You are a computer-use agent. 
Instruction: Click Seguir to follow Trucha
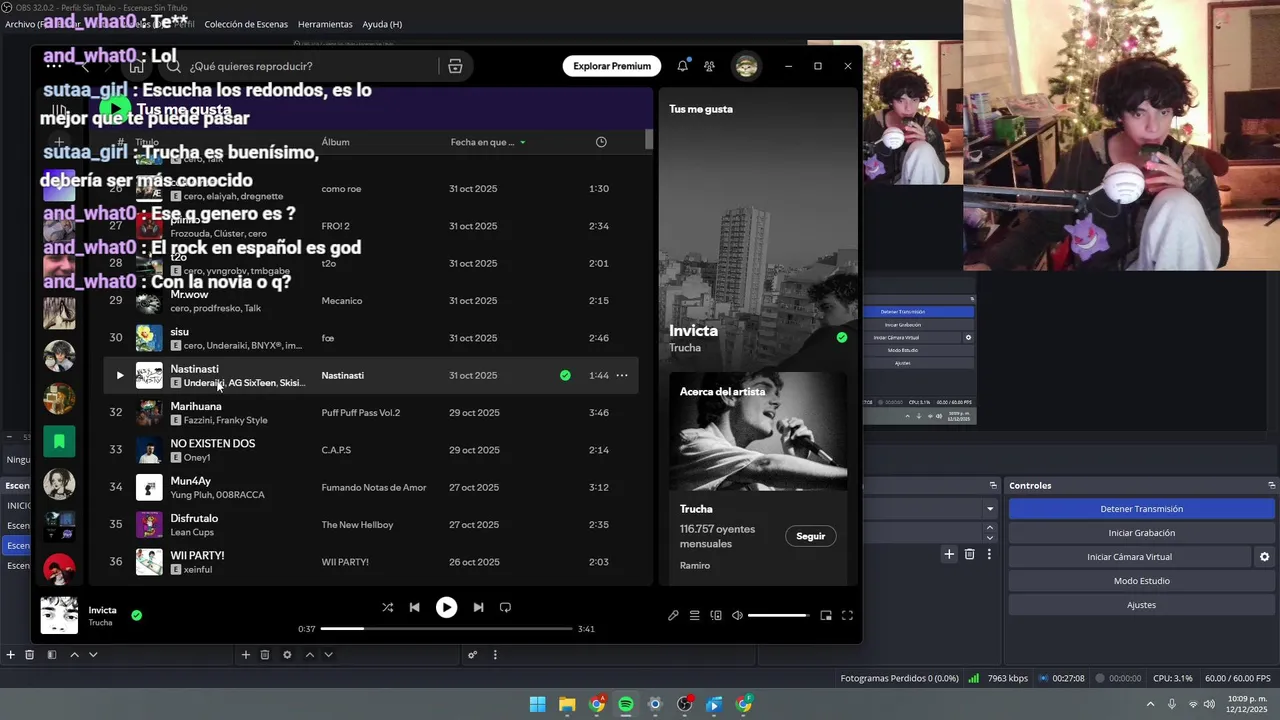810,536
